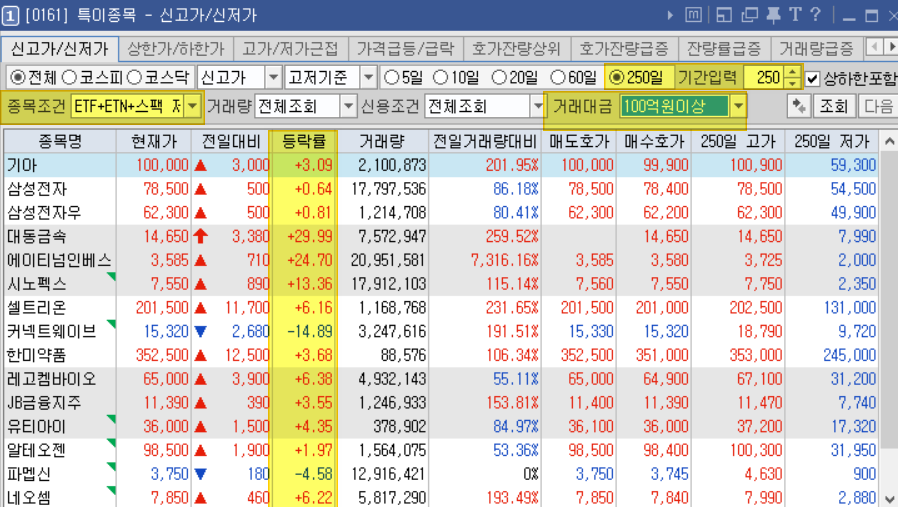Click the up-limit arrow icon in 대동금속 row
Screen dimensions: 898x507
click(x=200, y=237)
